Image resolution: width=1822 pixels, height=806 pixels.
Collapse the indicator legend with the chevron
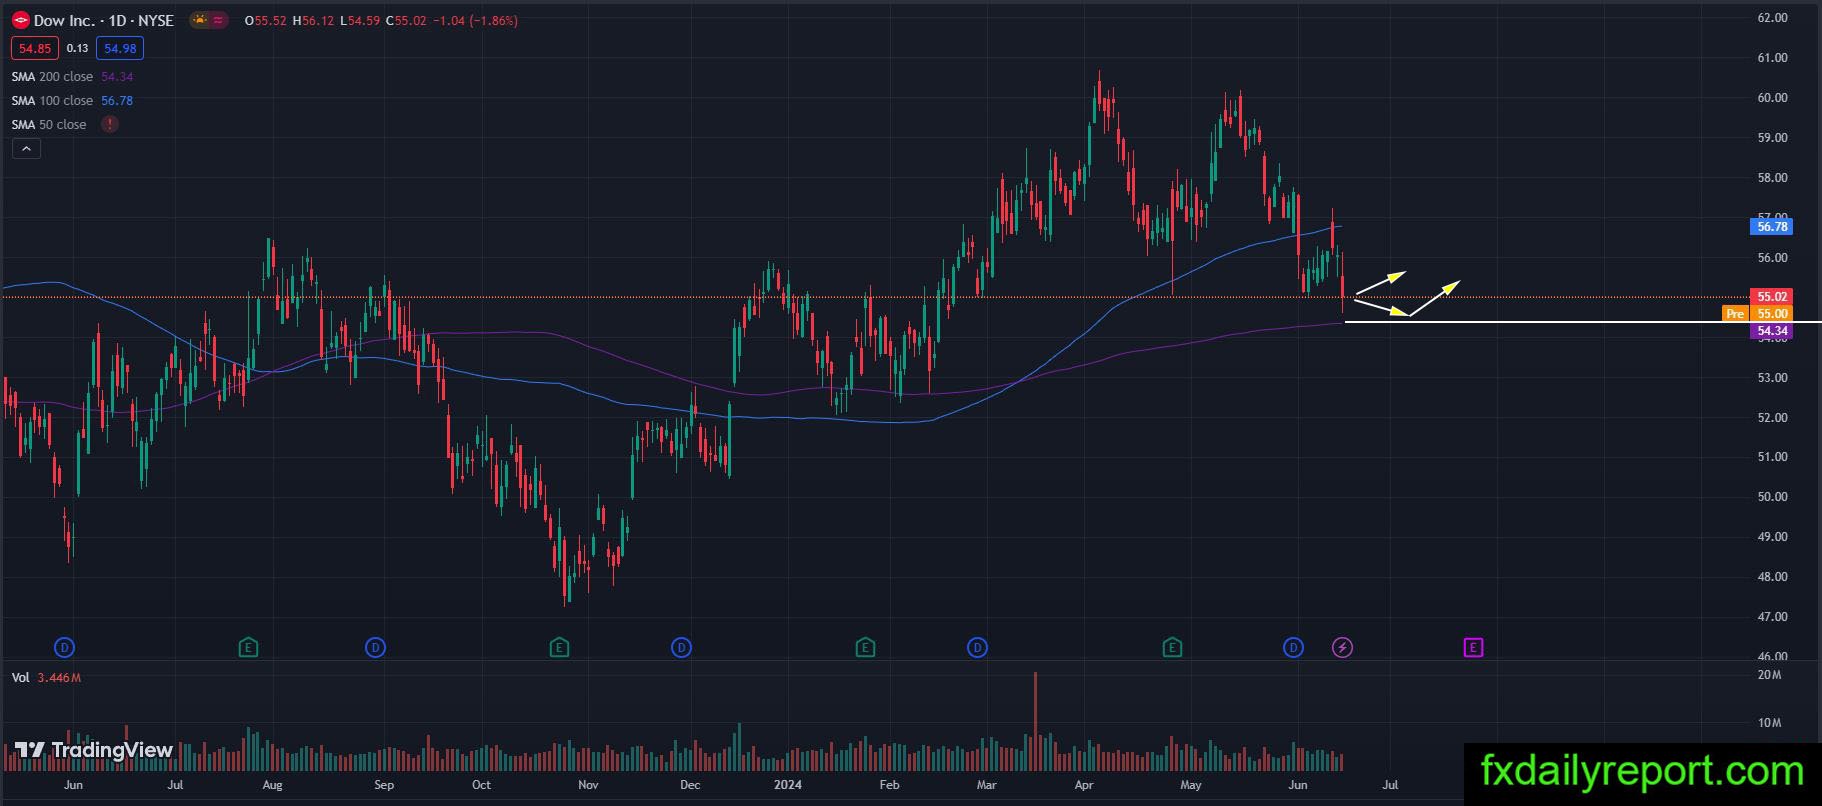coord(27,149)
